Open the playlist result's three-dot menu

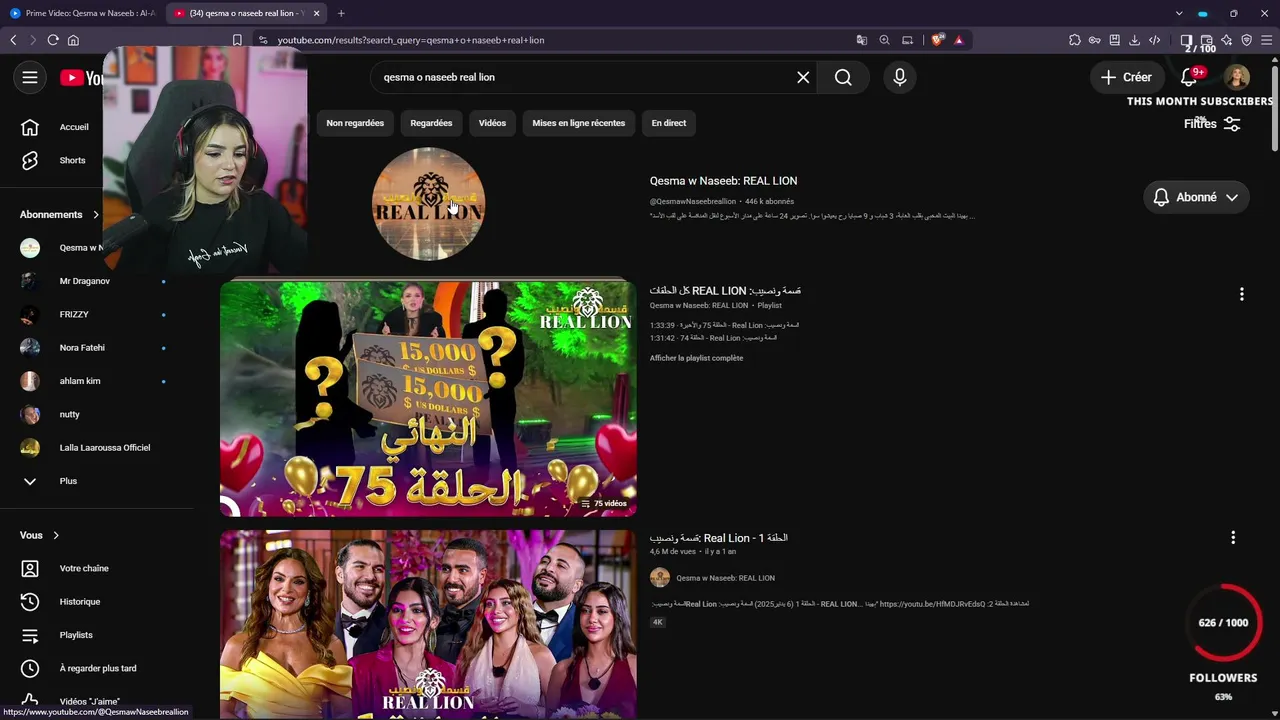click(1241, 294)
